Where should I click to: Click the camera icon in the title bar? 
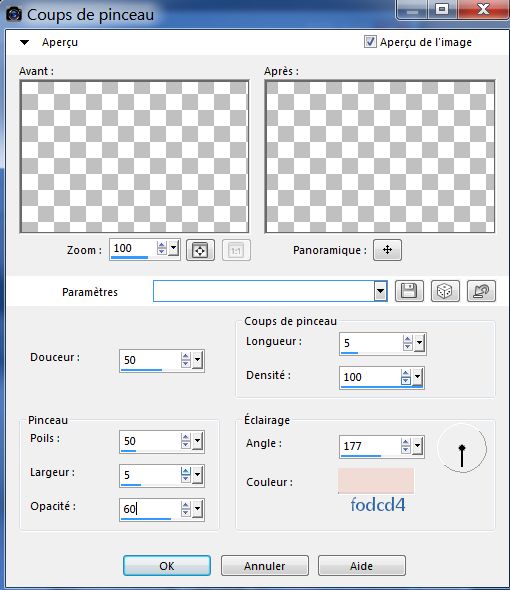14,15
